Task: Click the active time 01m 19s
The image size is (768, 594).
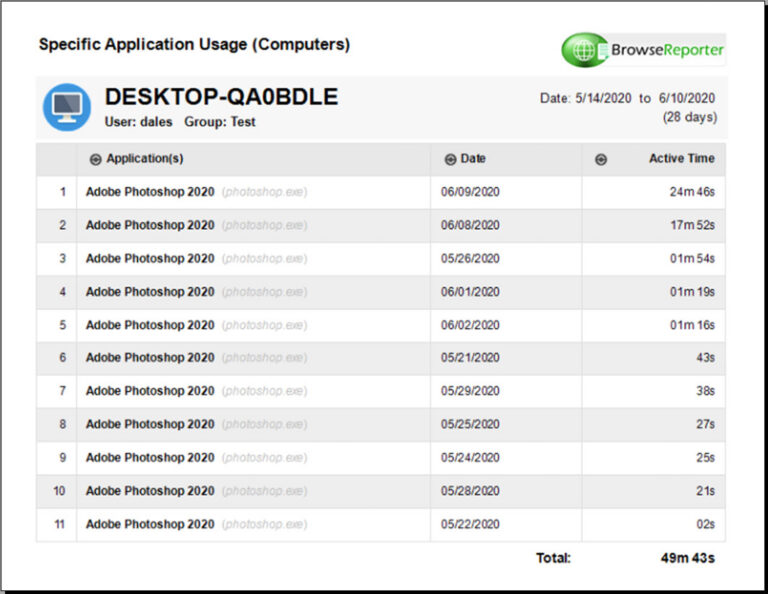Action: pyautogui.click(x=692, y=292)
